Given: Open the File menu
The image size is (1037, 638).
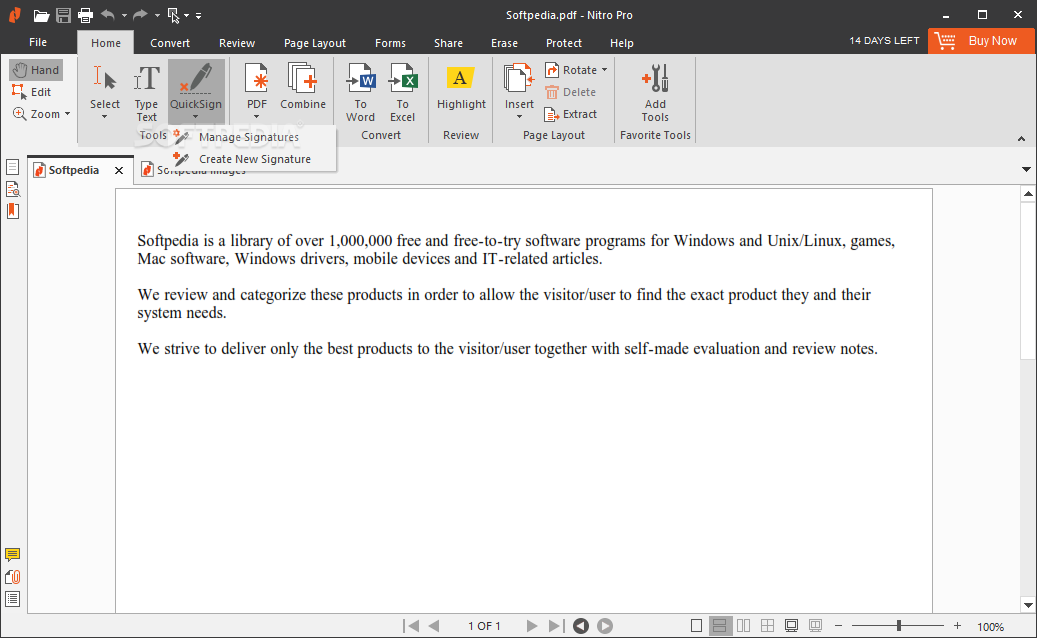Looking at the screenshot, I should tap(38, 42).
